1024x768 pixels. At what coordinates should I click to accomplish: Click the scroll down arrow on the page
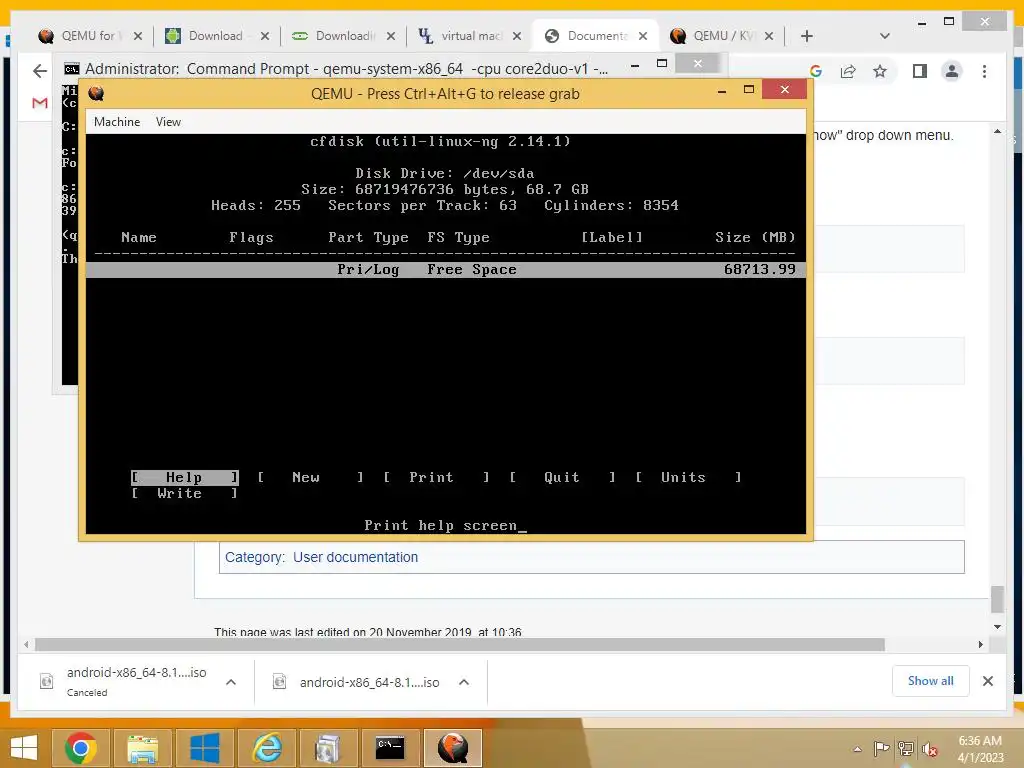point(997,627)
